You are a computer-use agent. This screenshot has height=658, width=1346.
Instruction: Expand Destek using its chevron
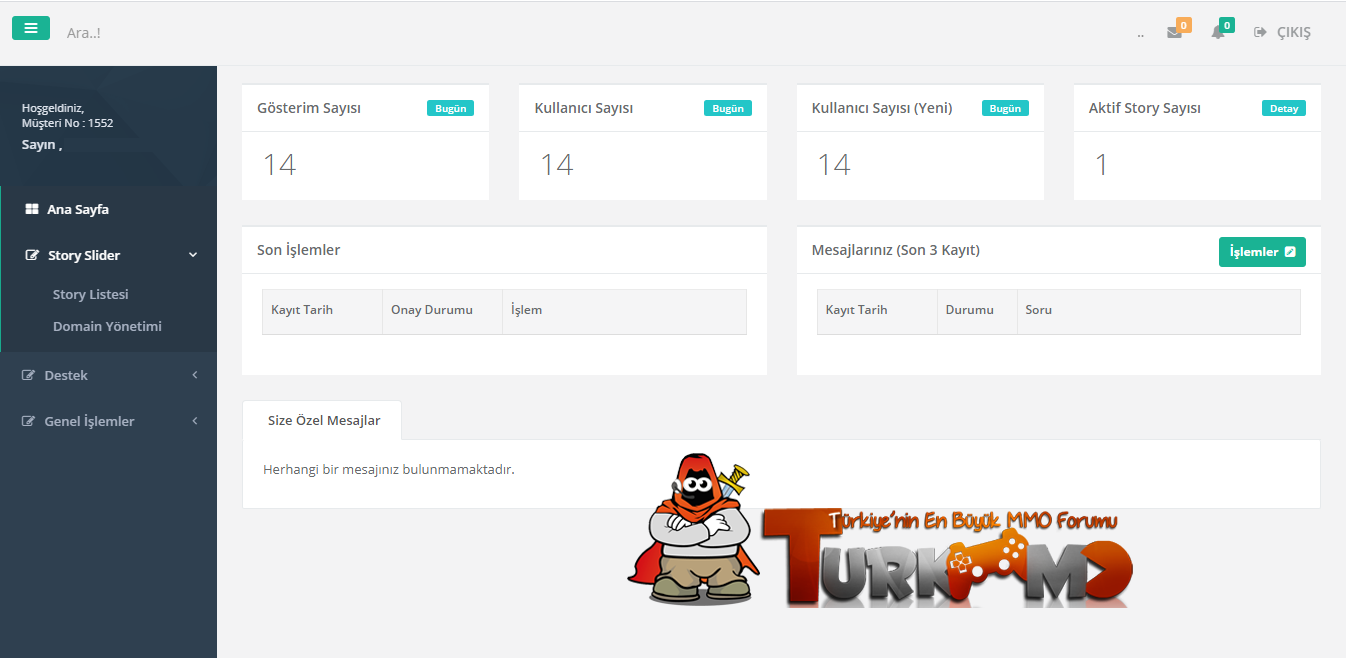(x=195, y=375)
